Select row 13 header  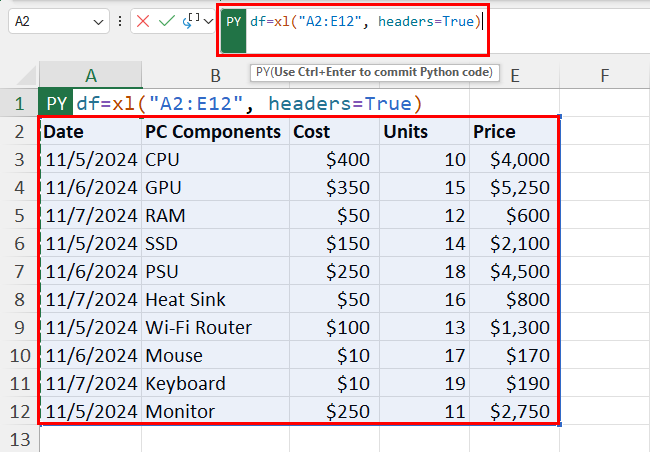[x=19, y=439]
